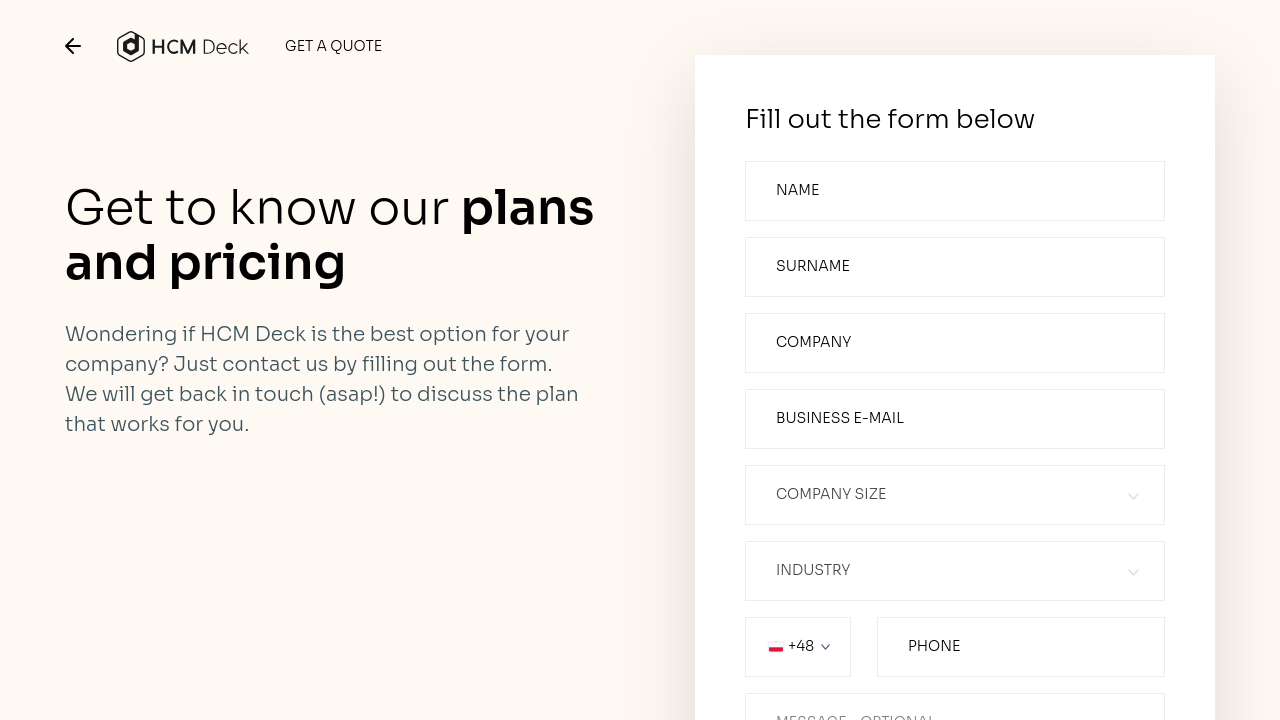This screenshot has width=1280, height=720.
Task: Click the Company Size chevron arrow
Action: coord(1133,496)
